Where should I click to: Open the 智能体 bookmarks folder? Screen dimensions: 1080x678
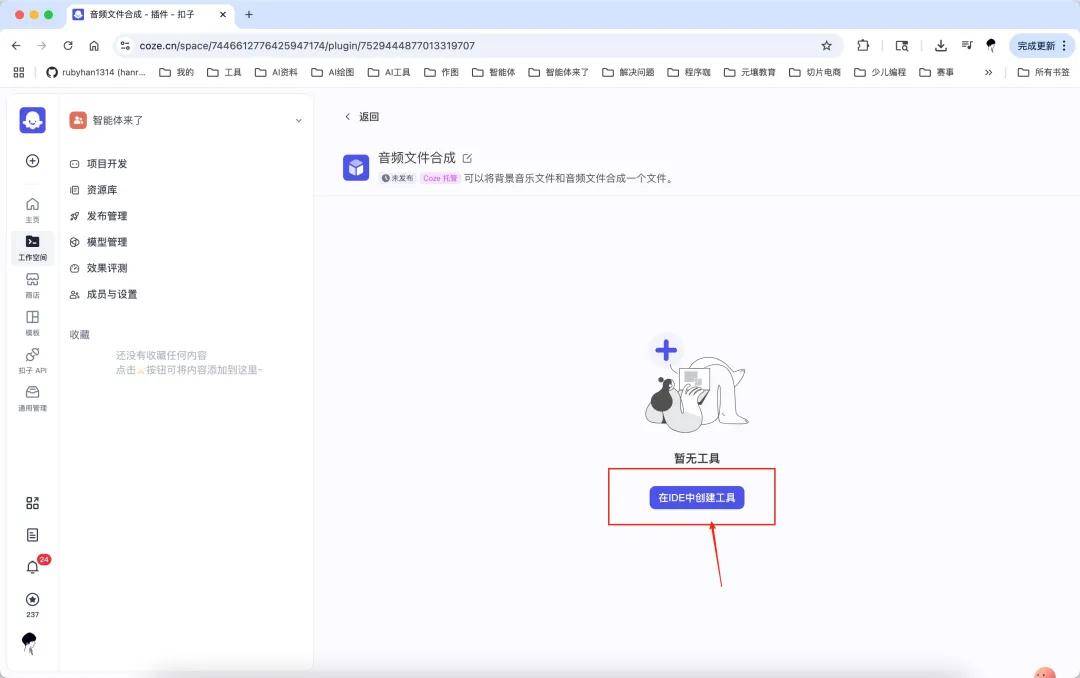click(494, 72)
